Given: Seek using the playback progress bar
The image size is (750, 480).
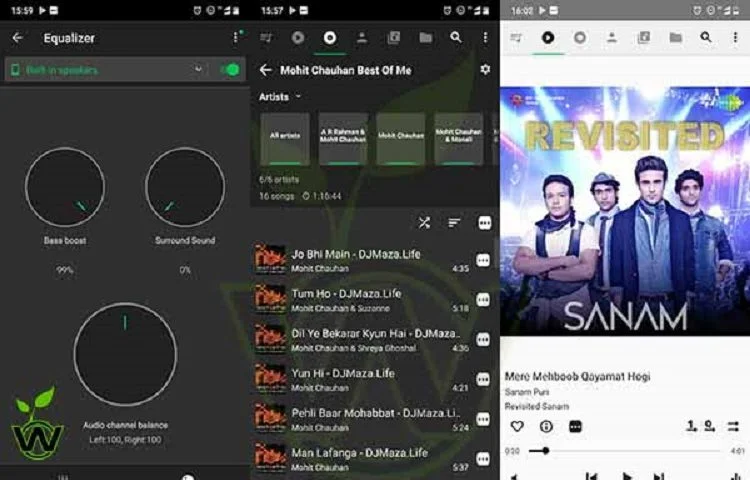Looking at the screenshot, I should pyautogui.click(x=625, y=450).
